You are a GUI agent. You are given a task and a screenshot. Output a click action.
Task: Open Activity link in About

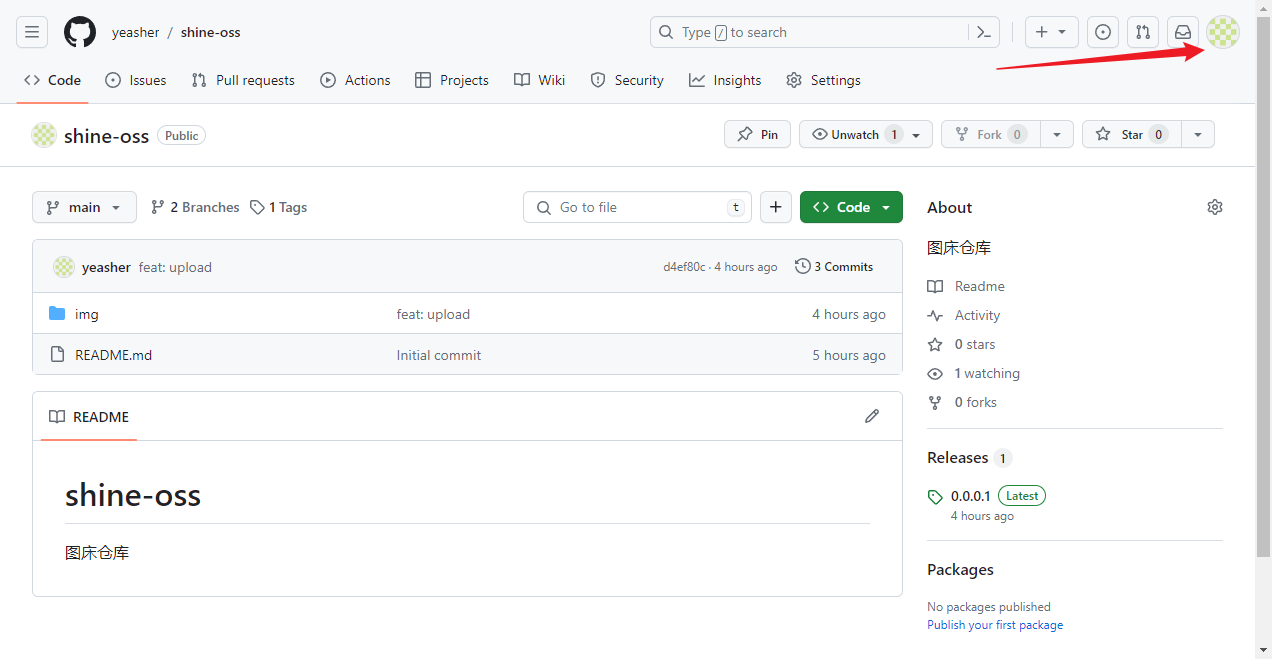point(964,315)
